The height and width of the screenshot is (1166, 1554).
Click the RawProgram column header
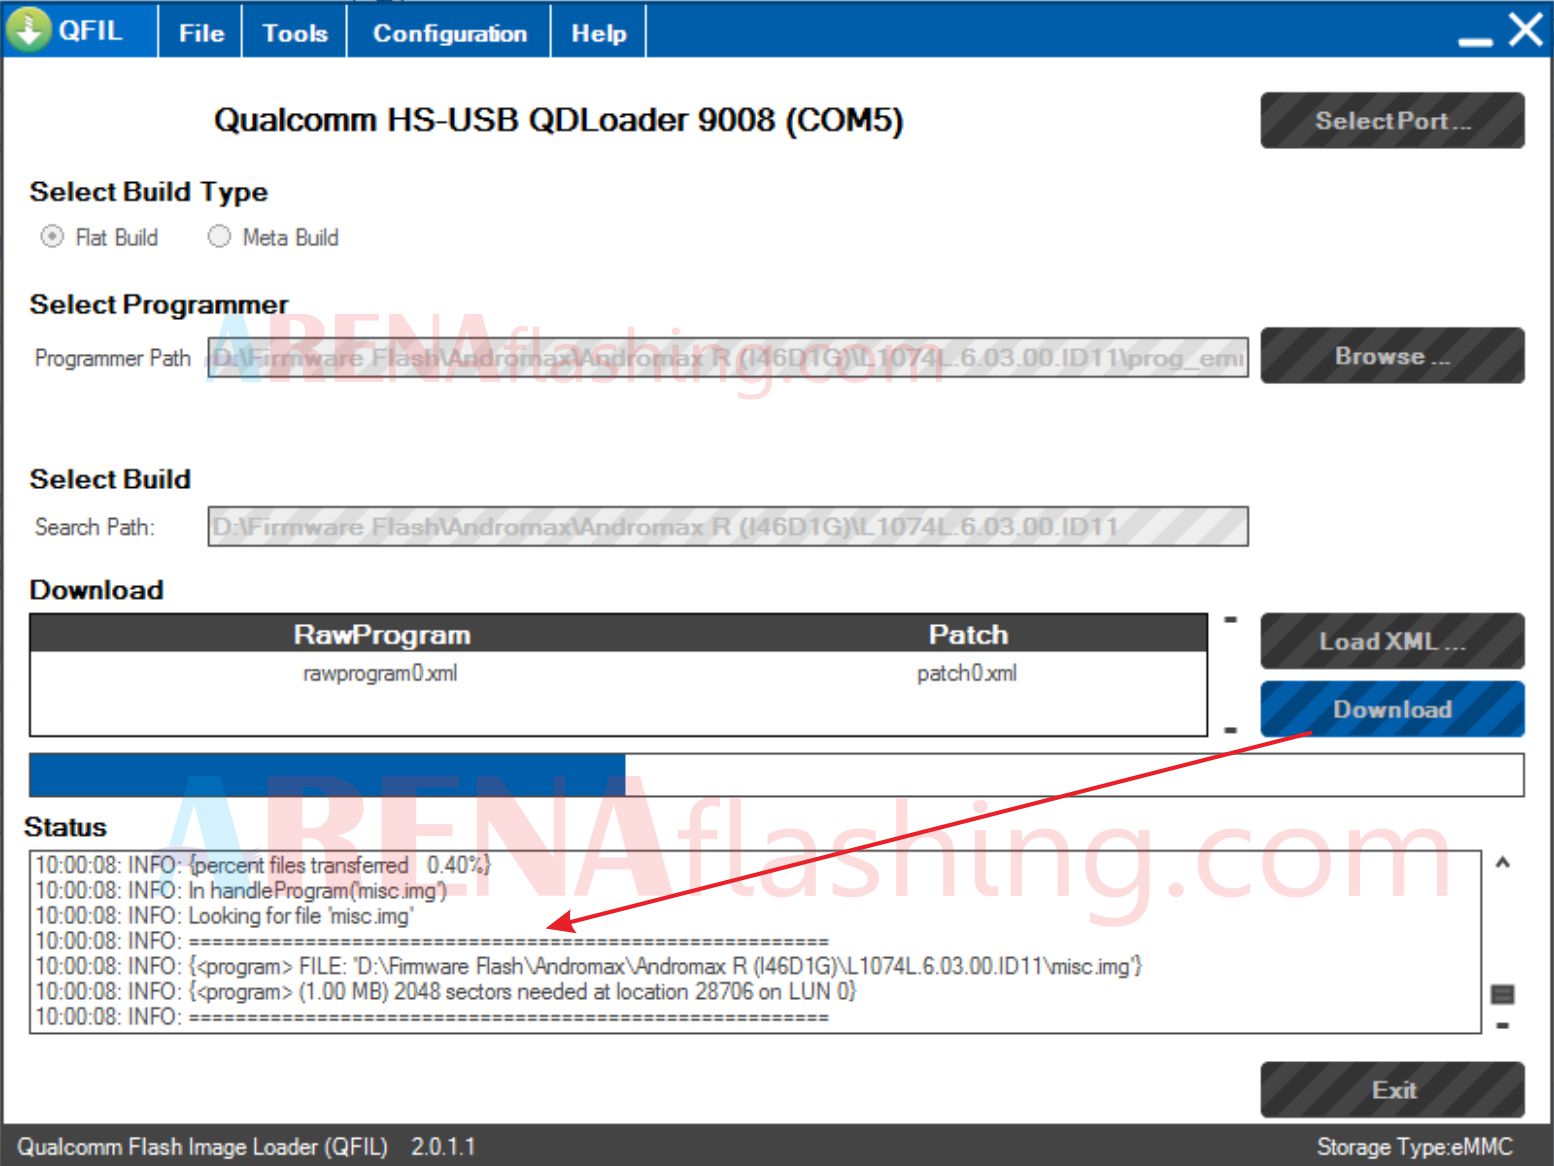pos(382,634)
